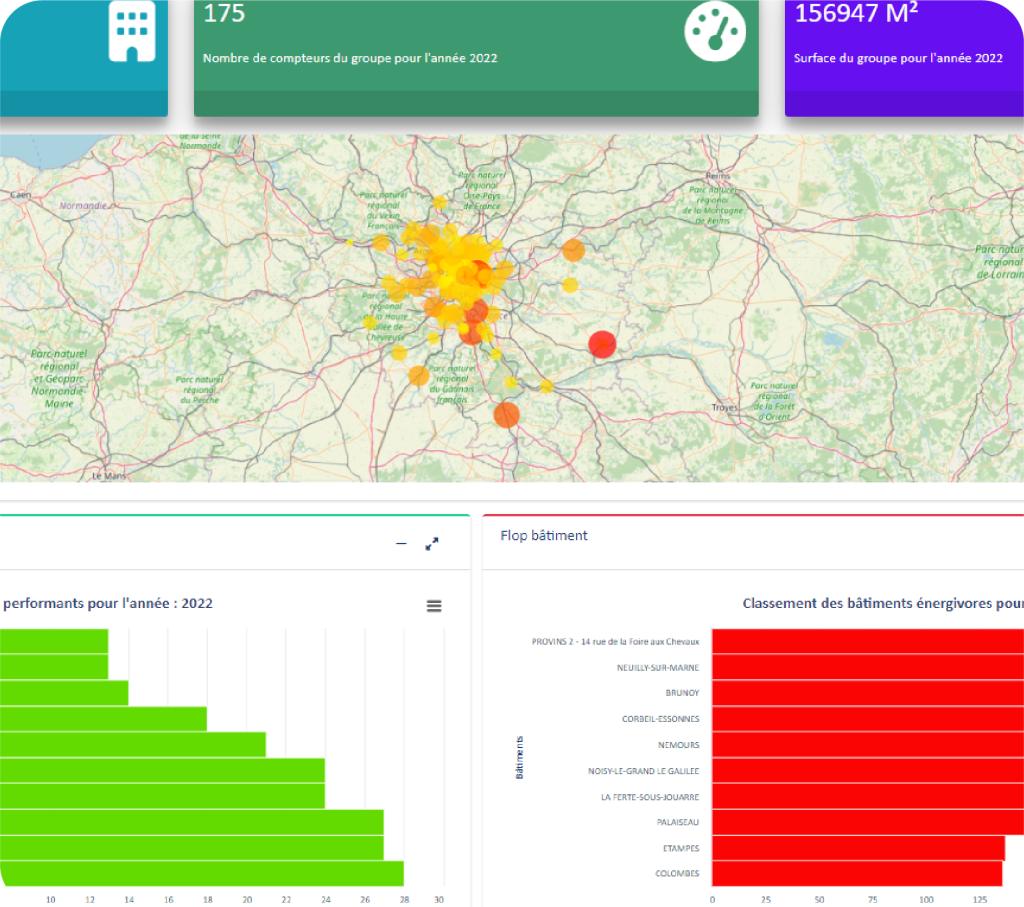Select the PROVINS 2 red bar
Screen dimensions: 1024x907
pos(868,641)
